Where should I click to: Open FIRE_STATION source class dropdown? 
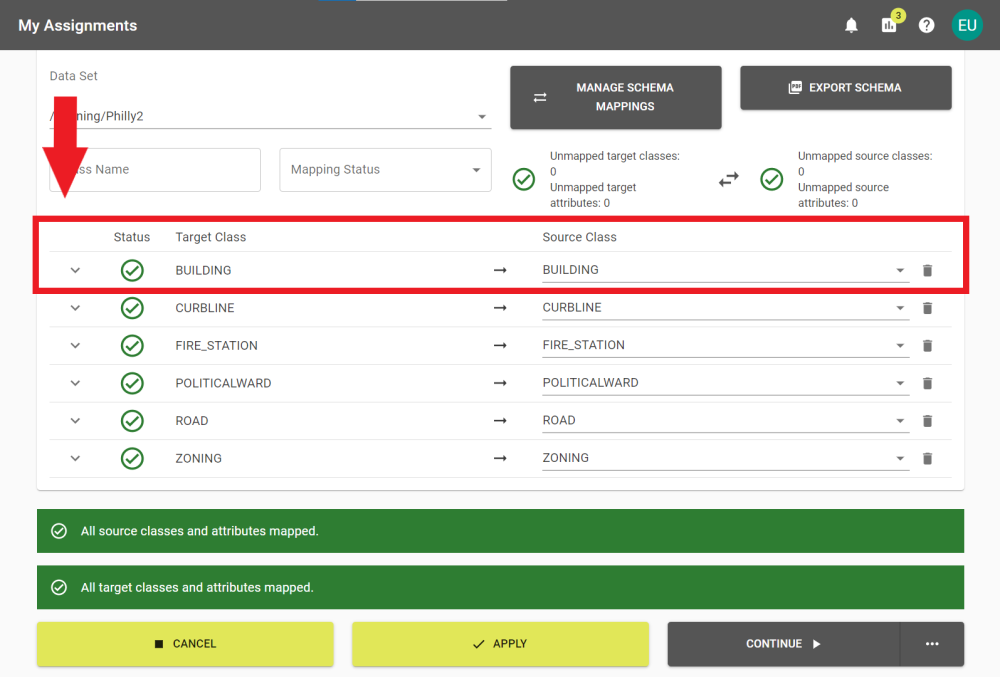[x=726, y=345]
